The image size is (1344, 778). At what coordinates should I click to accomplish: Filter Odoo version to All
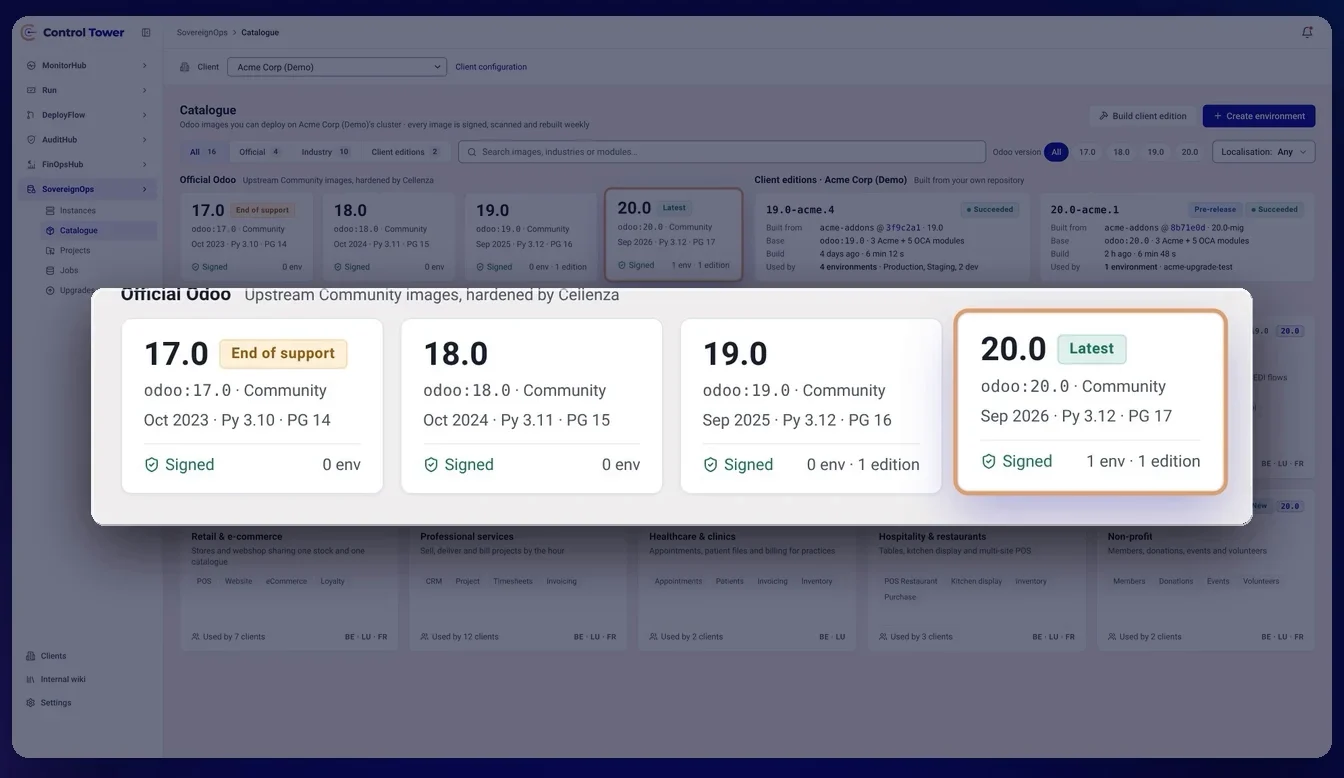pyautogui.click(x=1056, y=152)
